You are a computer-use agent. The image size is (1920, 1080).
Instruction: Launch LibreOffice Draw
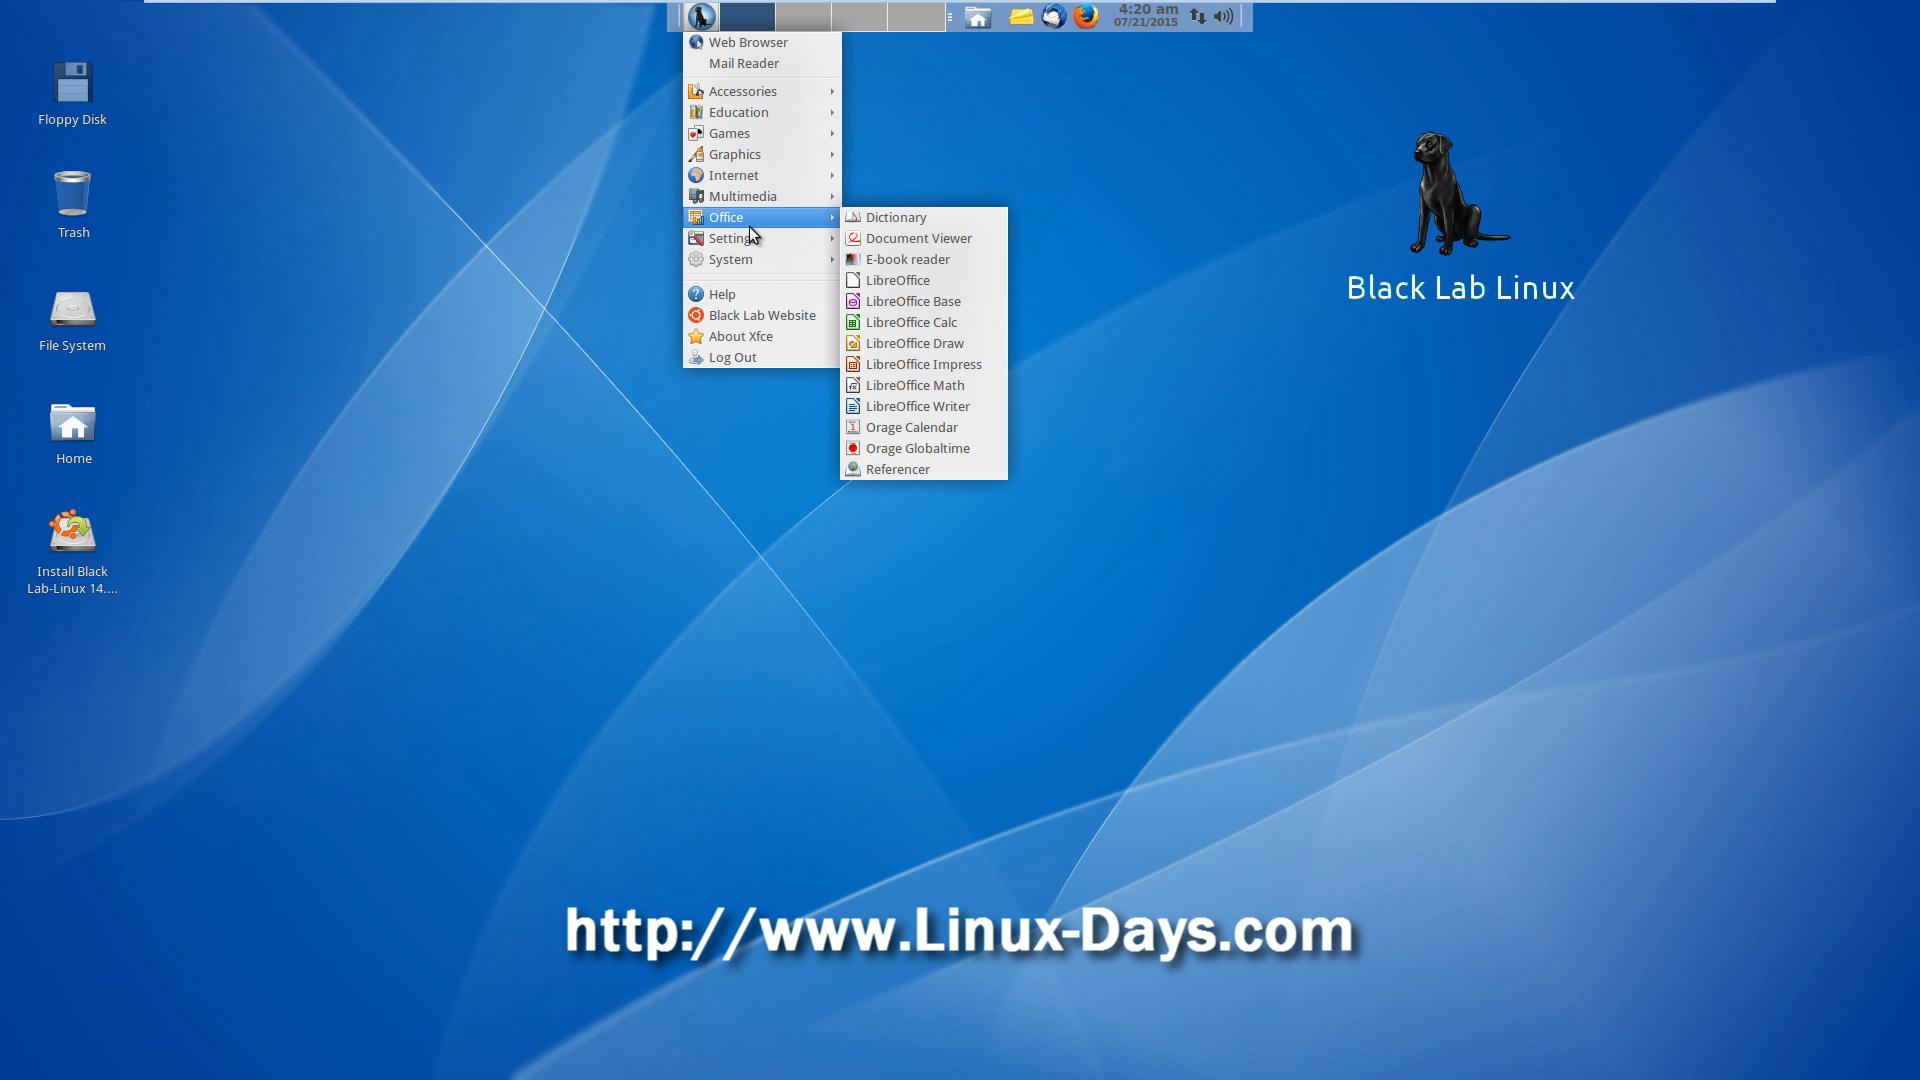coord(924,343)
